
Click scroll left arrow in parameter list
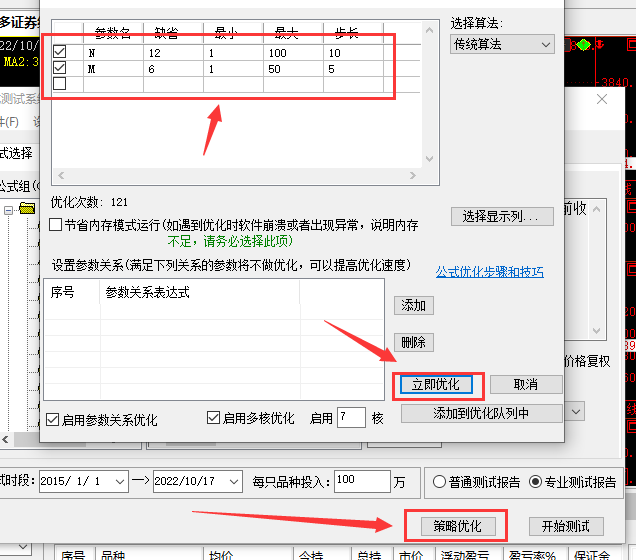coord(61,175)
